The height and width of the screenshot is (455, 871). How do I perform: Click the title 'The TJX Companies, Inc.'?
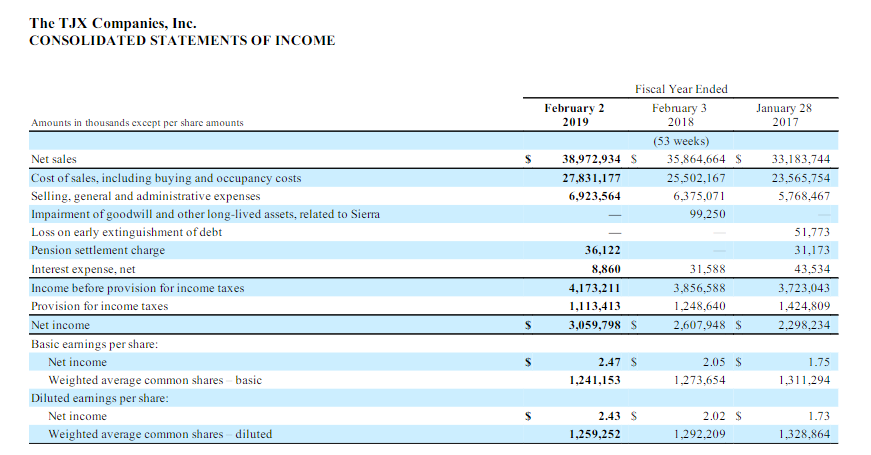click(113, 23)
